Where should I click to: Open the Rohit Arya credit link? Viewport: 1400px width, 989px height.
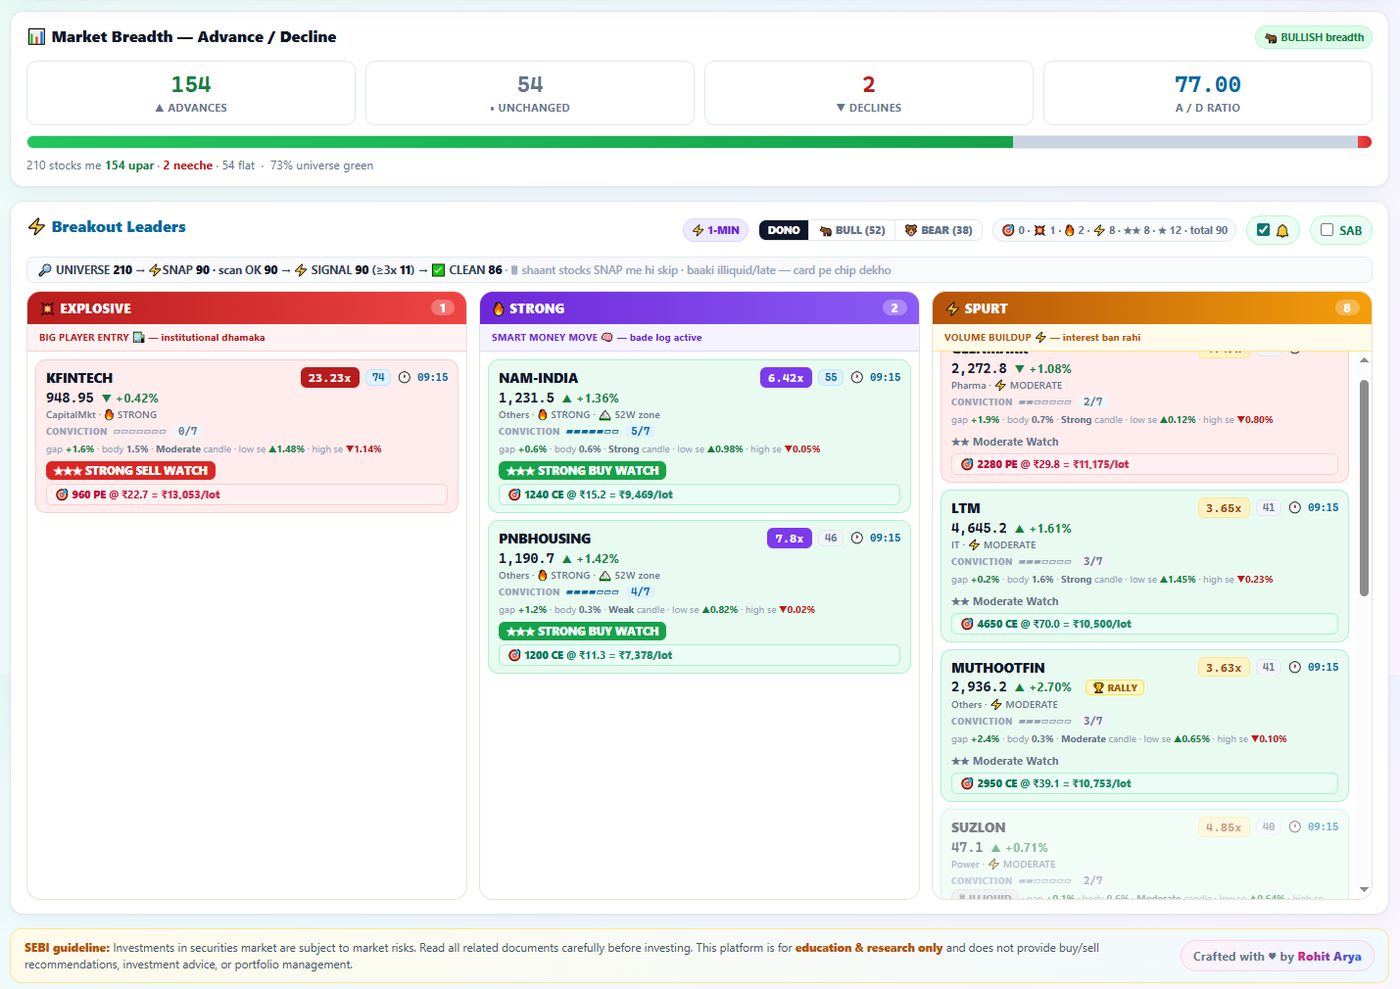(x=1329, y=956)
